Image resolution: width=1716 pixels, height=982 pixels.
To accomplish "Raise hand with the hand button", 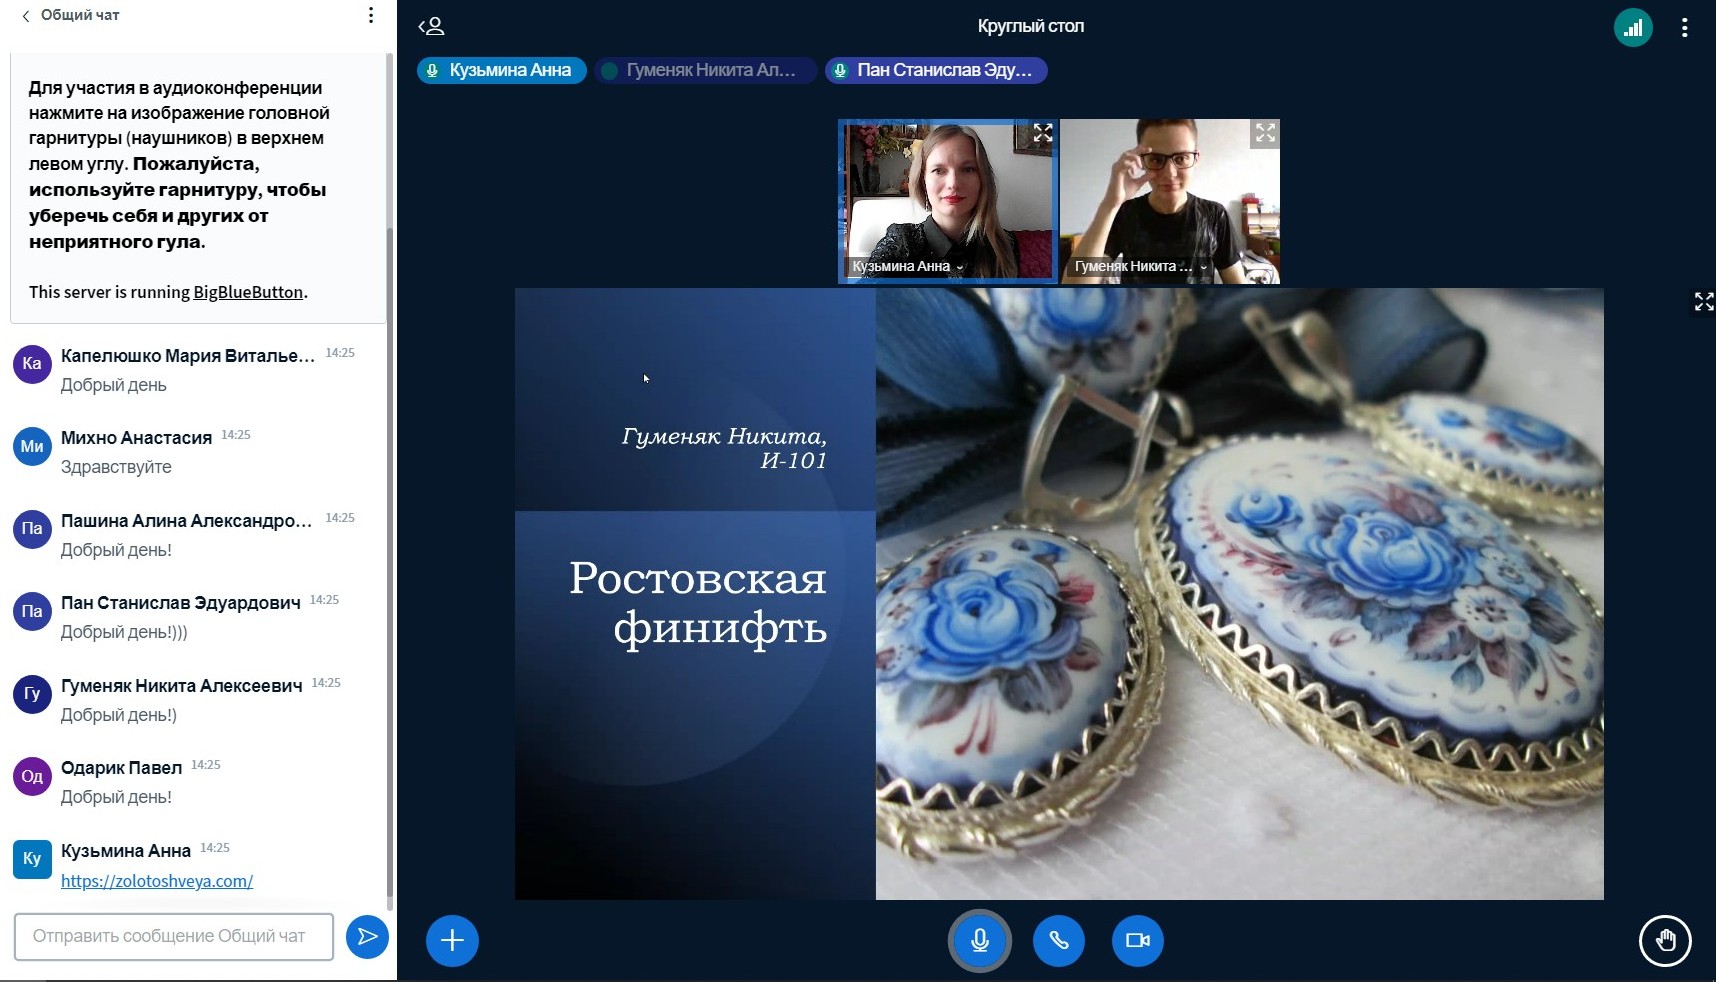I will point(1665,941).
